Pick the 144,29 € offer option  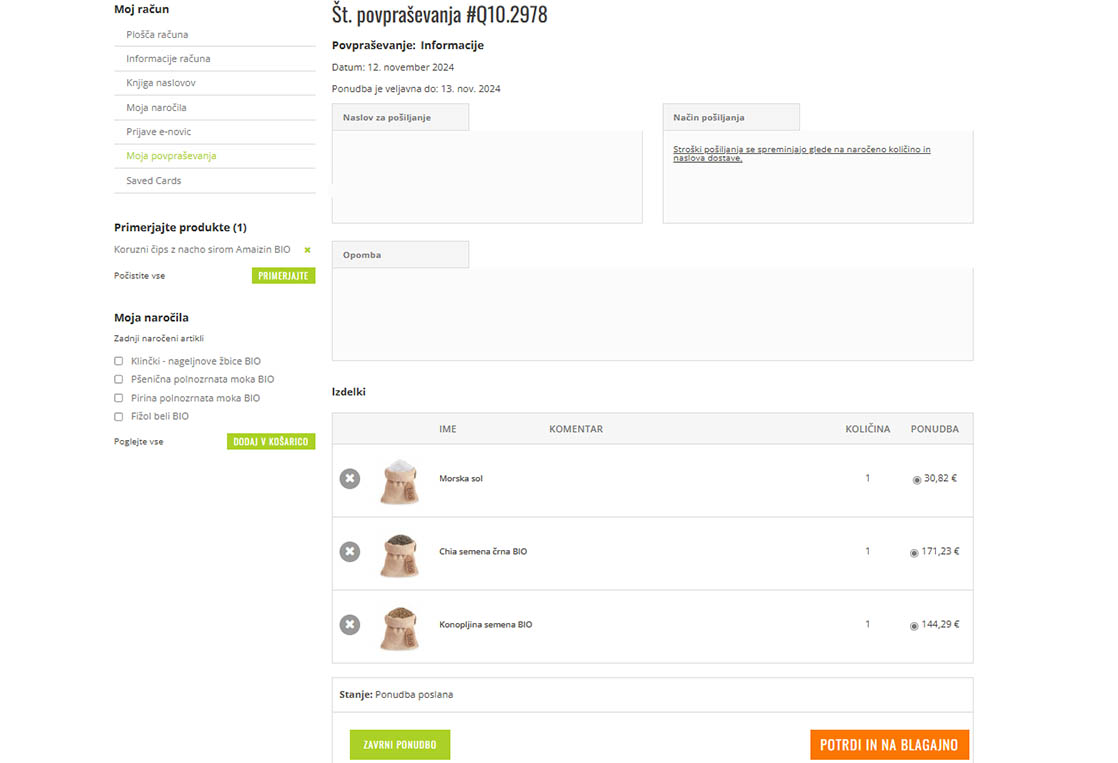pos(914,626)
